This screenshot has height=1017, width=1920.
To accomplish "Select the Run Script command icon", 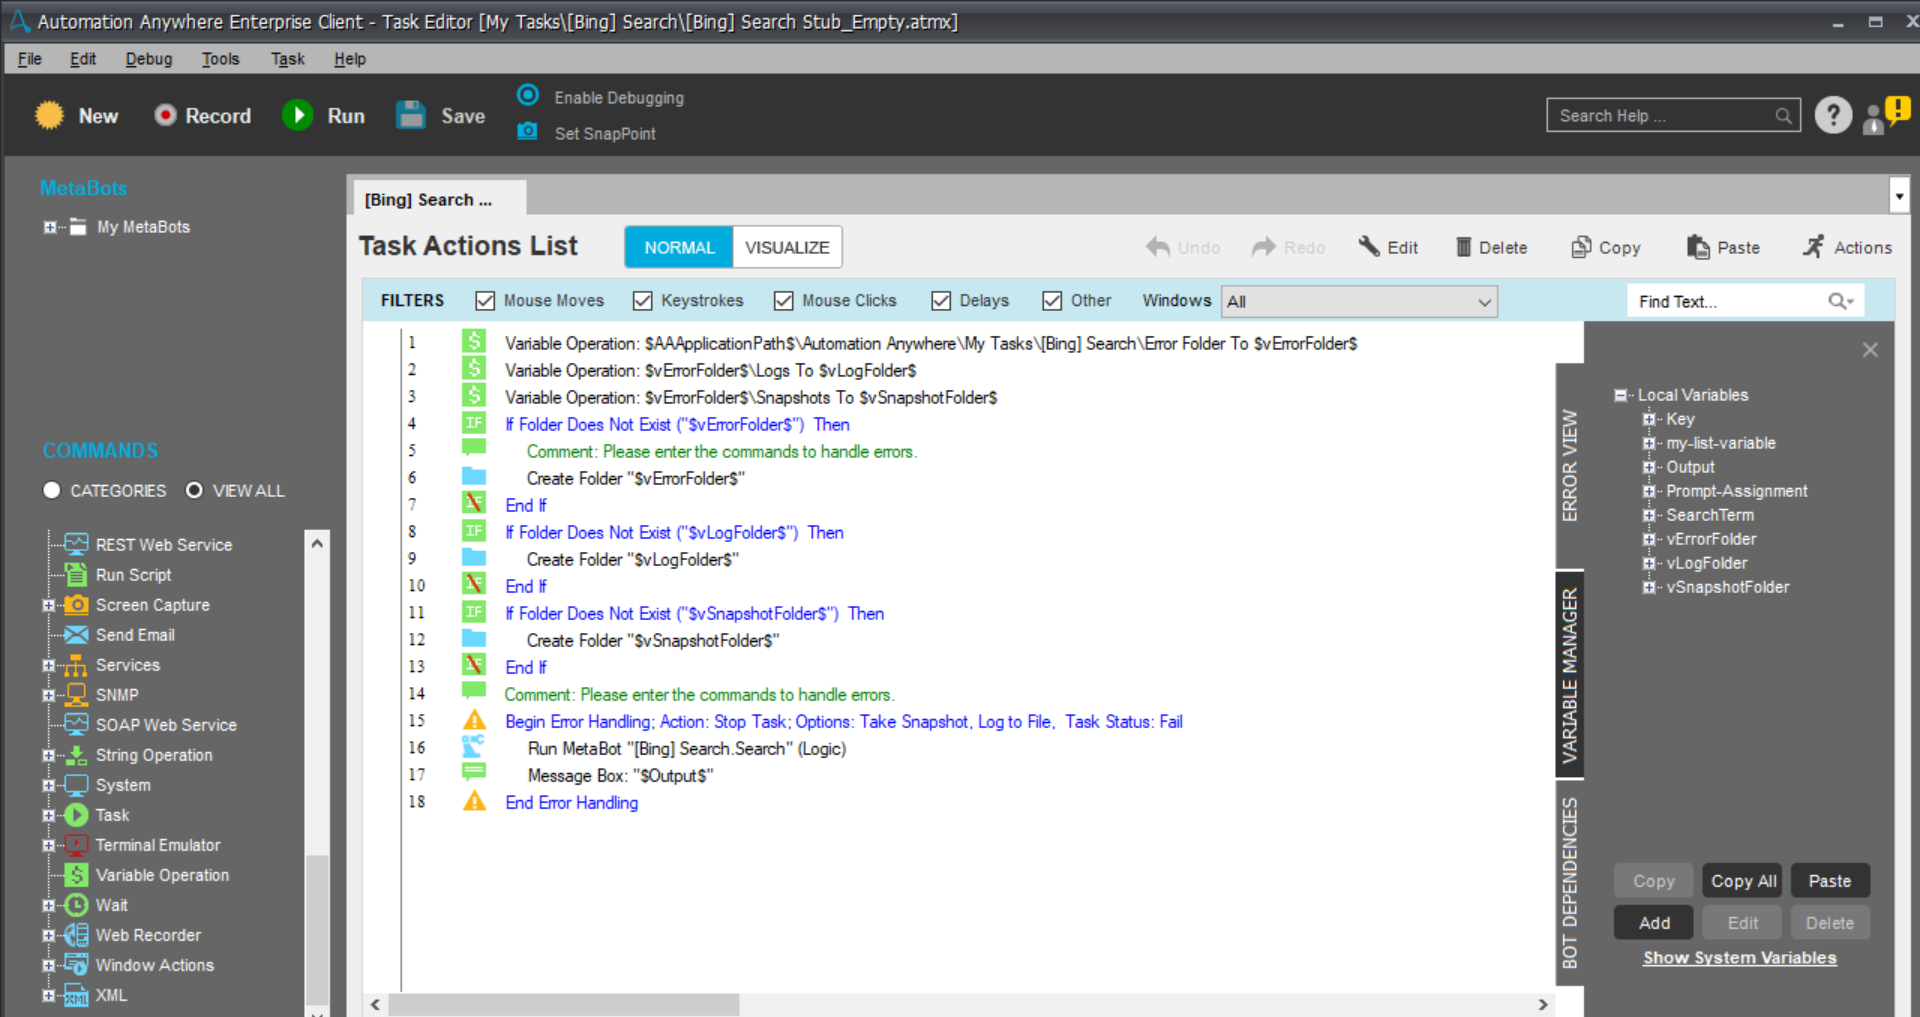I will (x=76, y=574).
